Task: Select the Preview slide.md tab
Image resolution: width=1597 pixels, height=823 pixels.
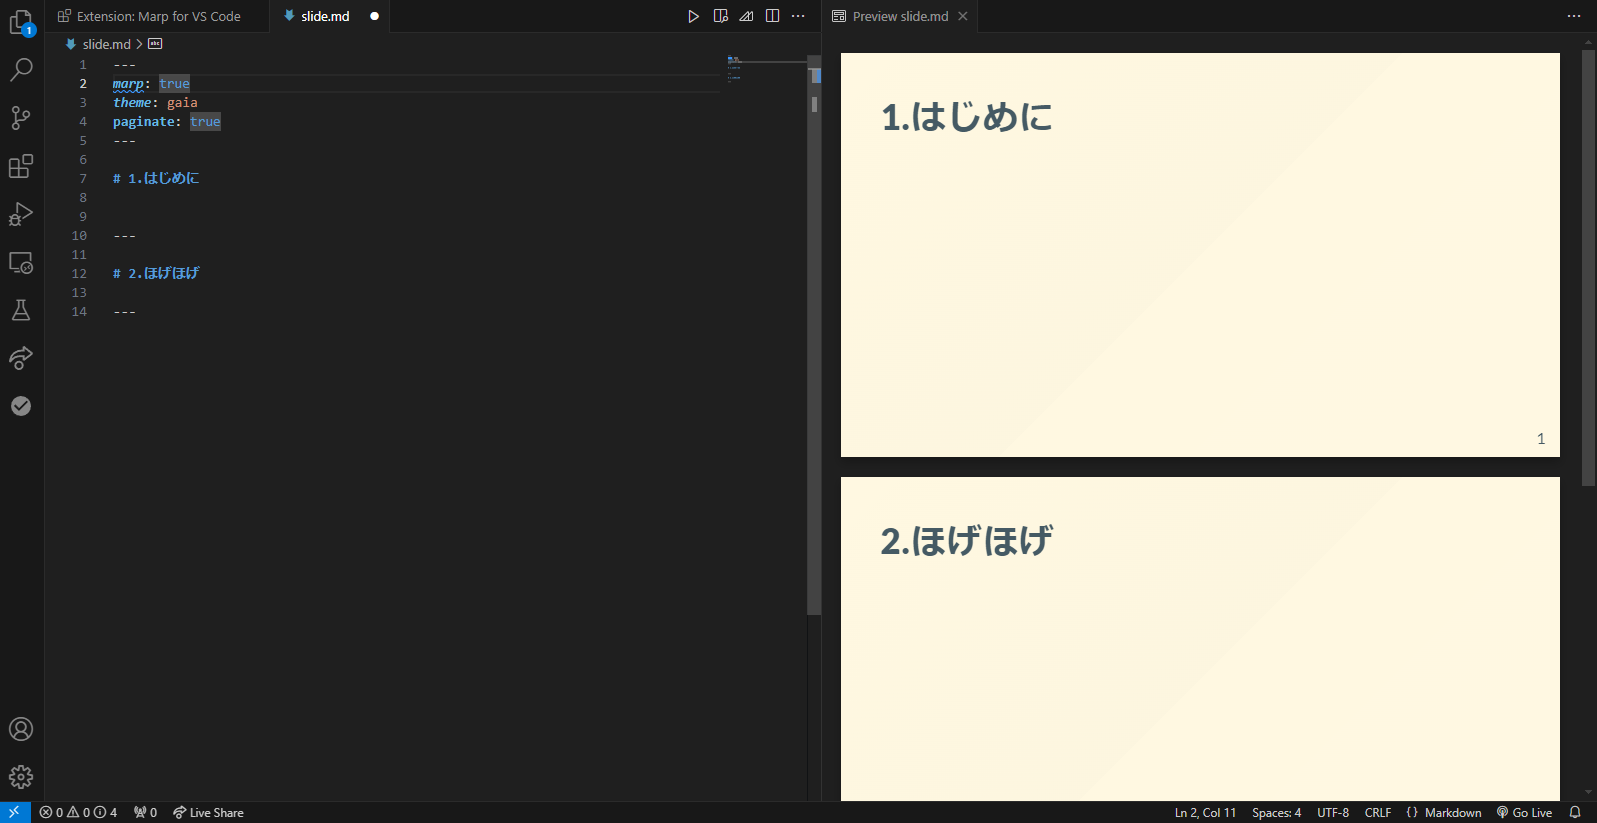Action: 900,16
